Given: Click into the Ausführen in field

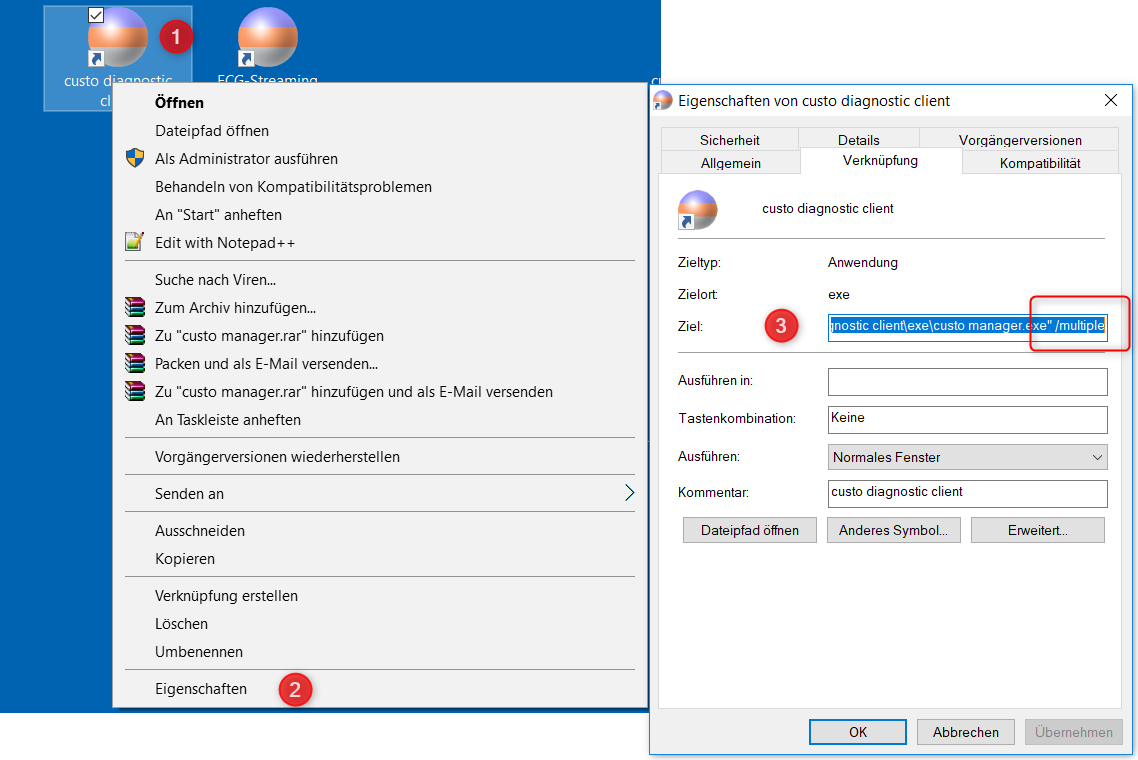Looking at the screenshot, I should pyautogui.click(x=967, y=382).
